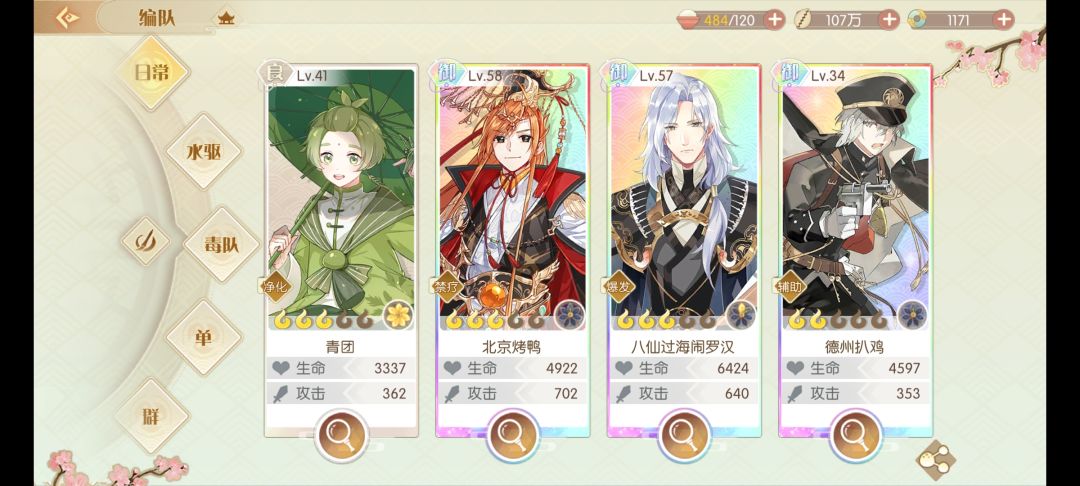The height and width of the screenshot is (486, 1080).
Task: Inspect 青团 with its magnifier button
Action: [x=341, y=436]
